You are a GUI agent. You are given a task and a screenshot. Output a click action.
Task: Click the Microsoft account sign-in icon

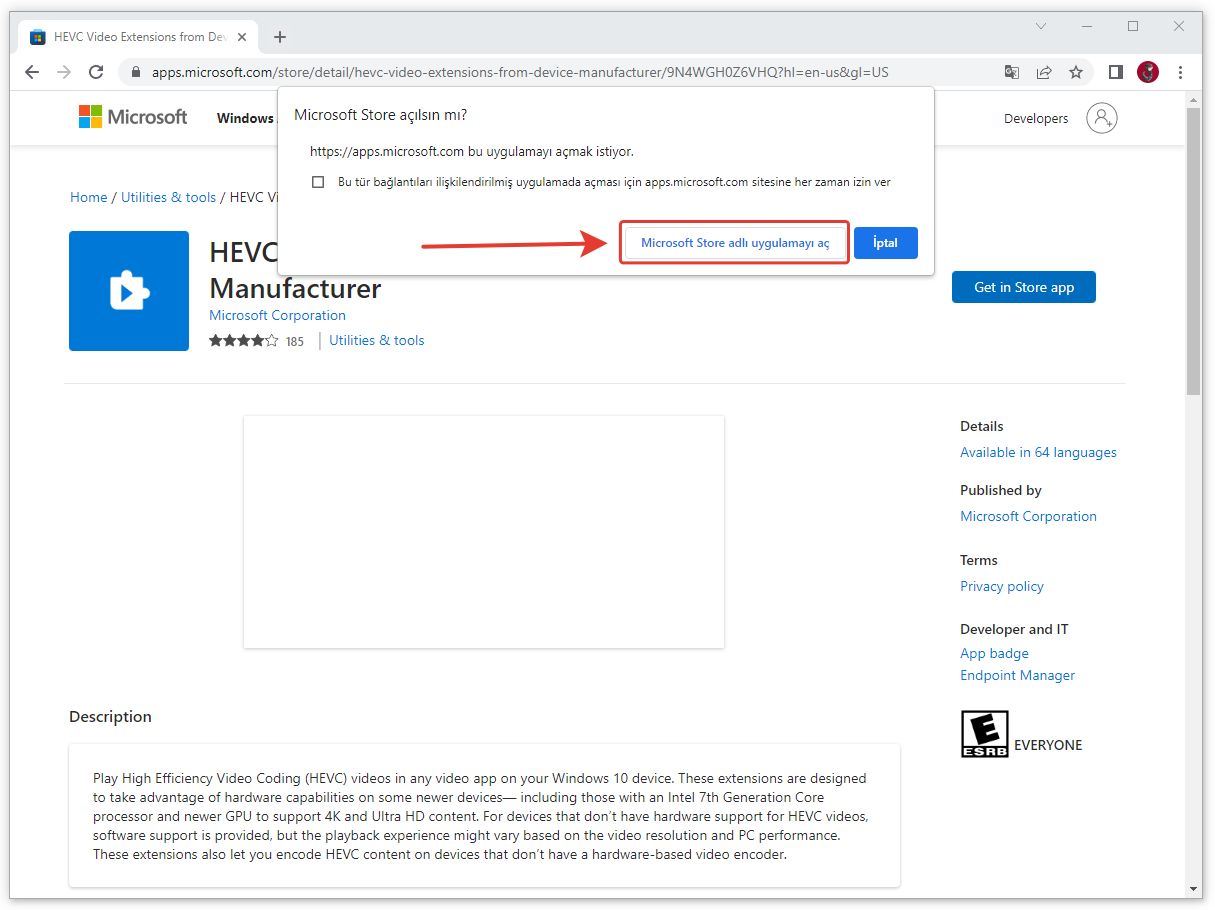pyautogui.click(x=1101, y=118)
